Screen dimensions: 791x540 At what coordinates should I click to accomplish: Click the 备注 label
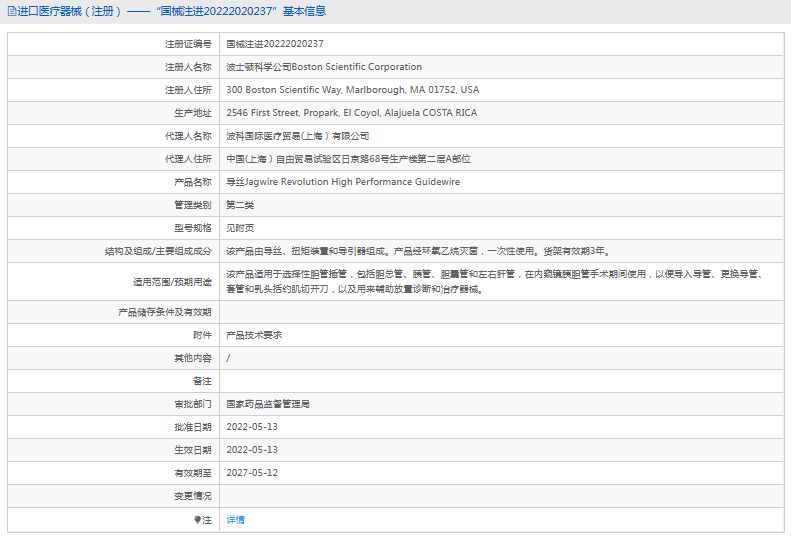pyautogui.click(x=202, y=381)
